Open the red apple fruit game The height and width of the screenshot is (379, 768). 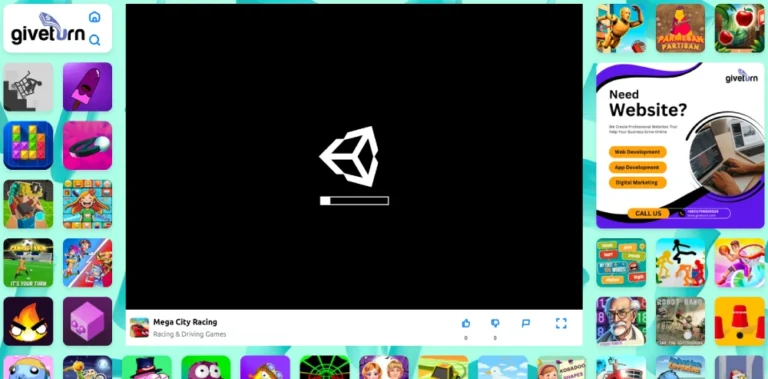click(739, 28)
